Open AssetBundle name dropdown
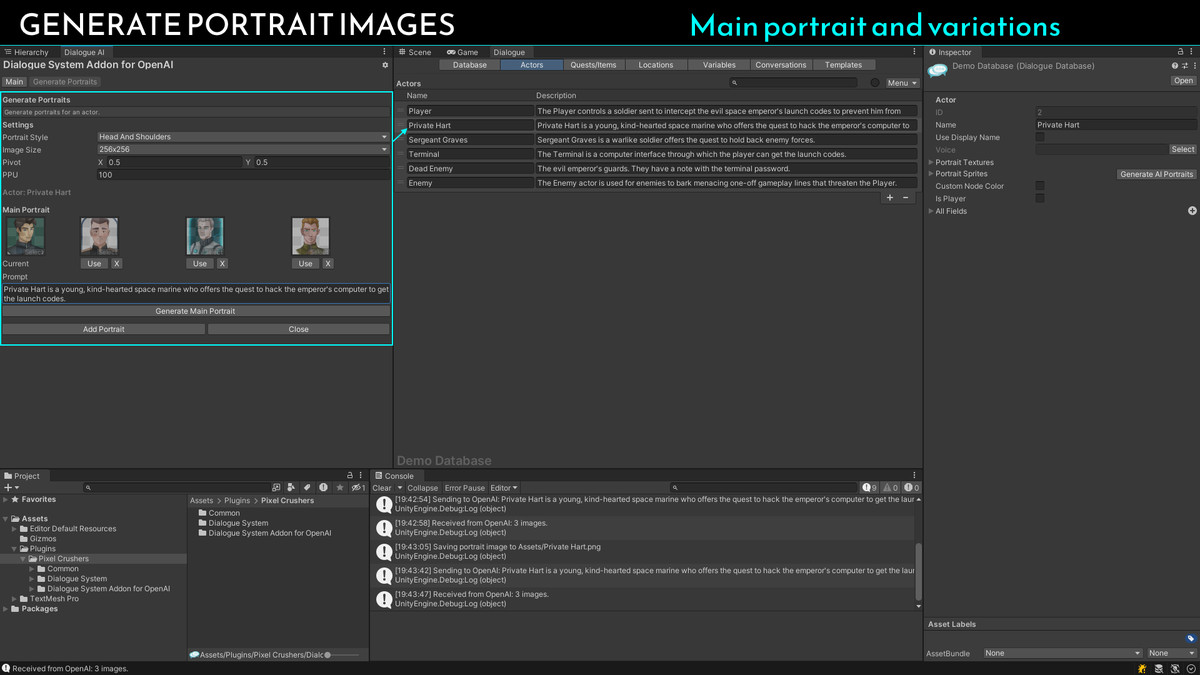The height and width of the screenshot is (675, 1200). 1062,653
